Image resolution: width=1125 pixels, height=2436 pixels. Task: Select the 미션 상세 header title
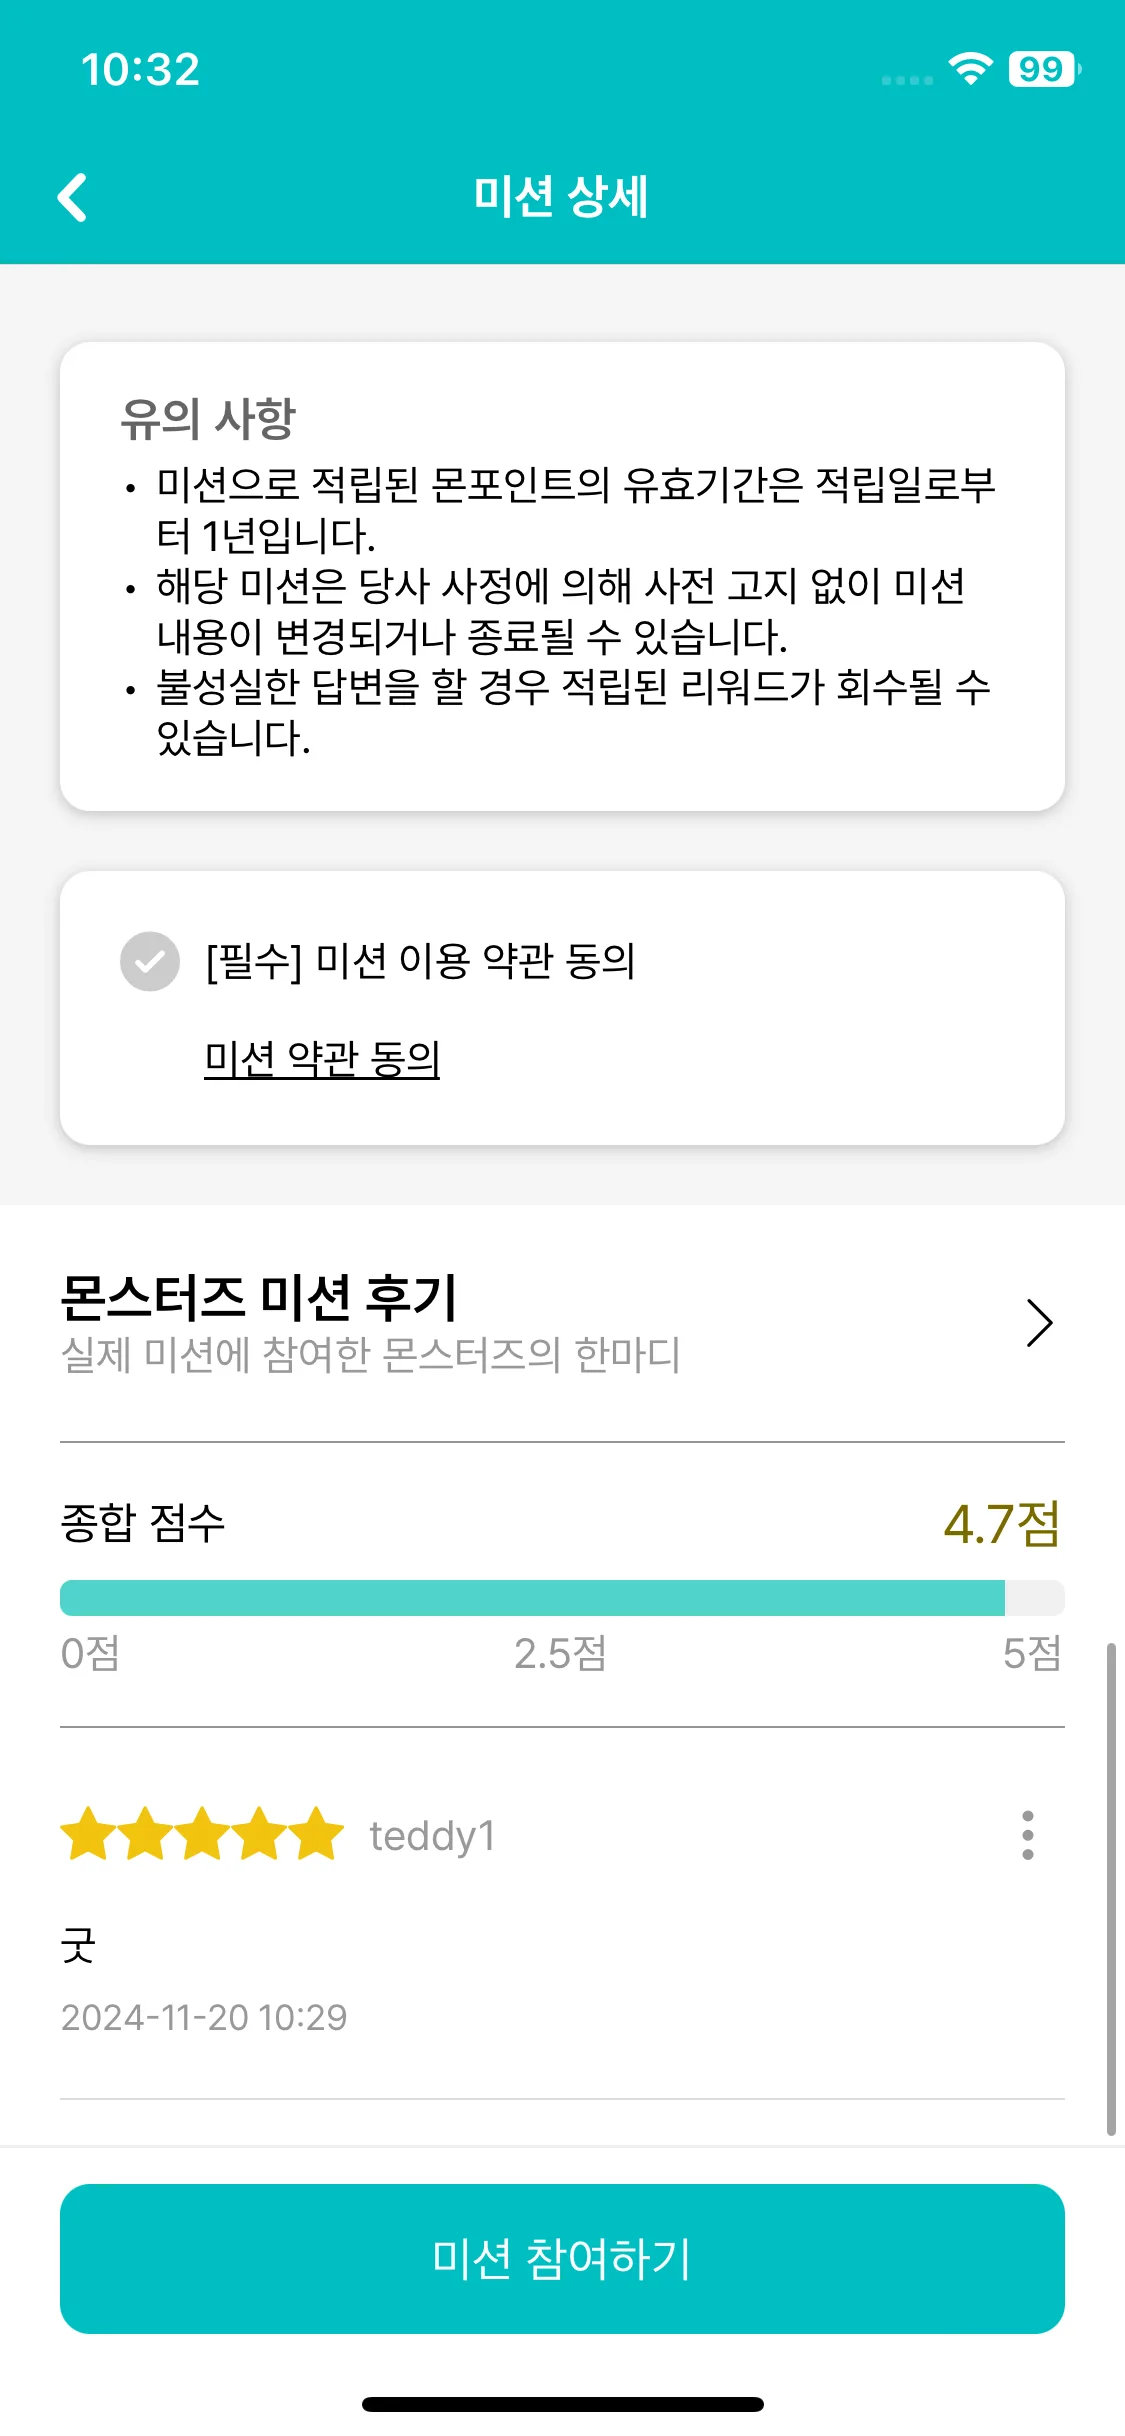tap(562, 196)
